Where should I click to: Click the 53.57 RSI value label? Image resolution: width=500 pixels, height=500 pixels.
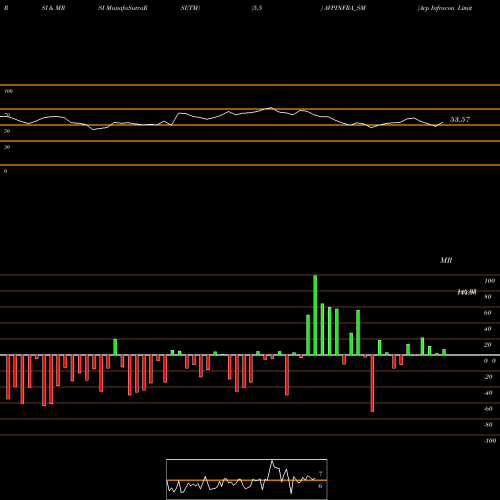pyautogui.click(x=460, y=119)
